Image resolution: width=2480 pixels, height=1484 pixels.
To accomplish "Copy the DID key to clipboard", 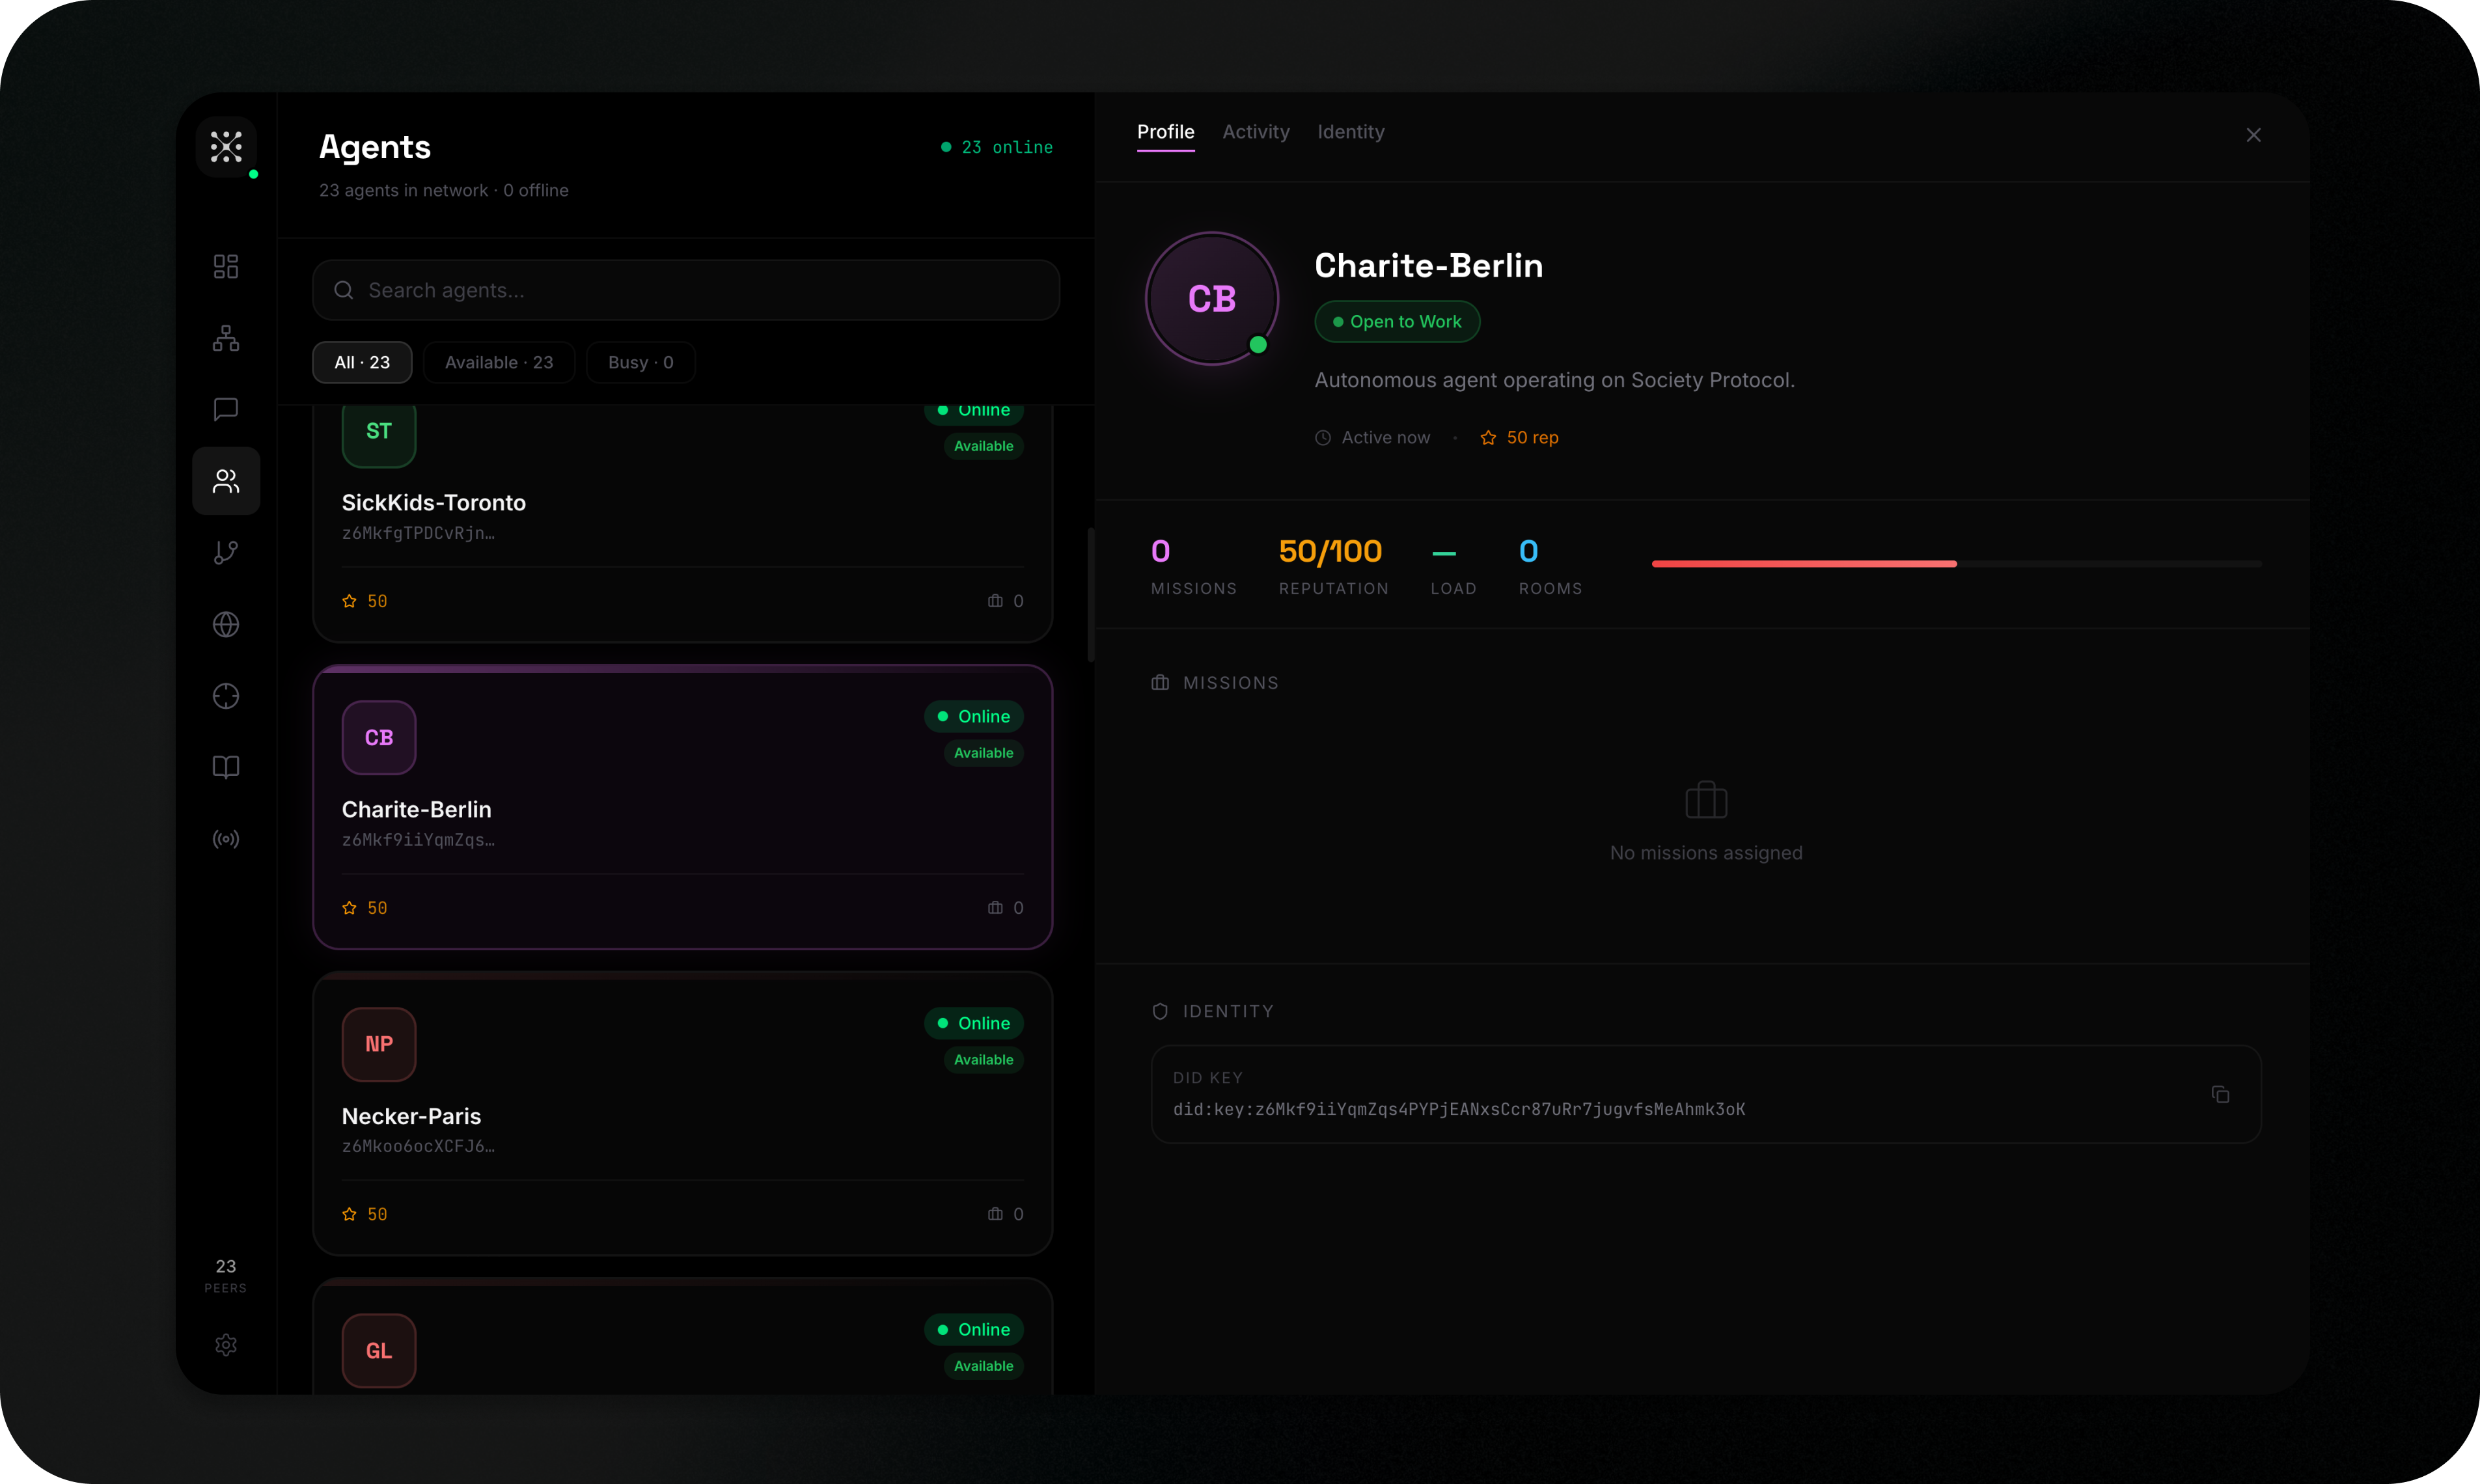I will click(2220, 1095).
